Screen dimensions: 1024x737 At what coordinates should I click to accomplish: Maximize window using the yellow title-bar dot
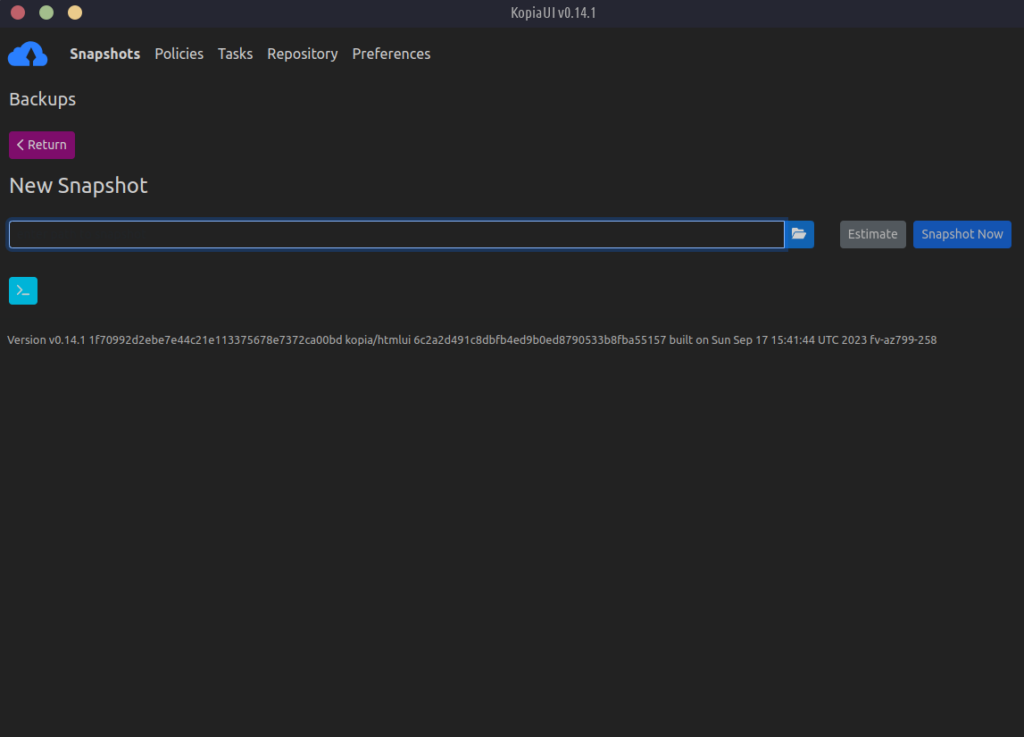pos(75,13)
